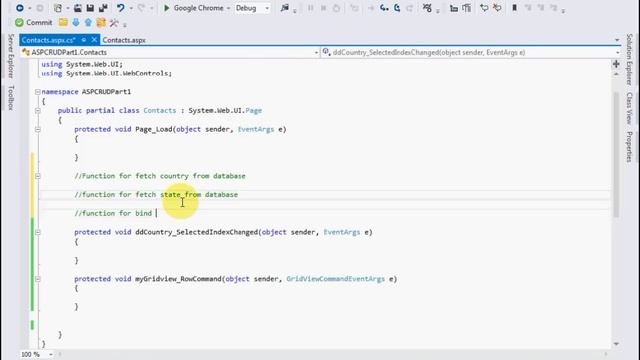Viewport: 640px width, 360px height.
Task: Click the Comment out selected lines icon
Action: coord(484,8)
